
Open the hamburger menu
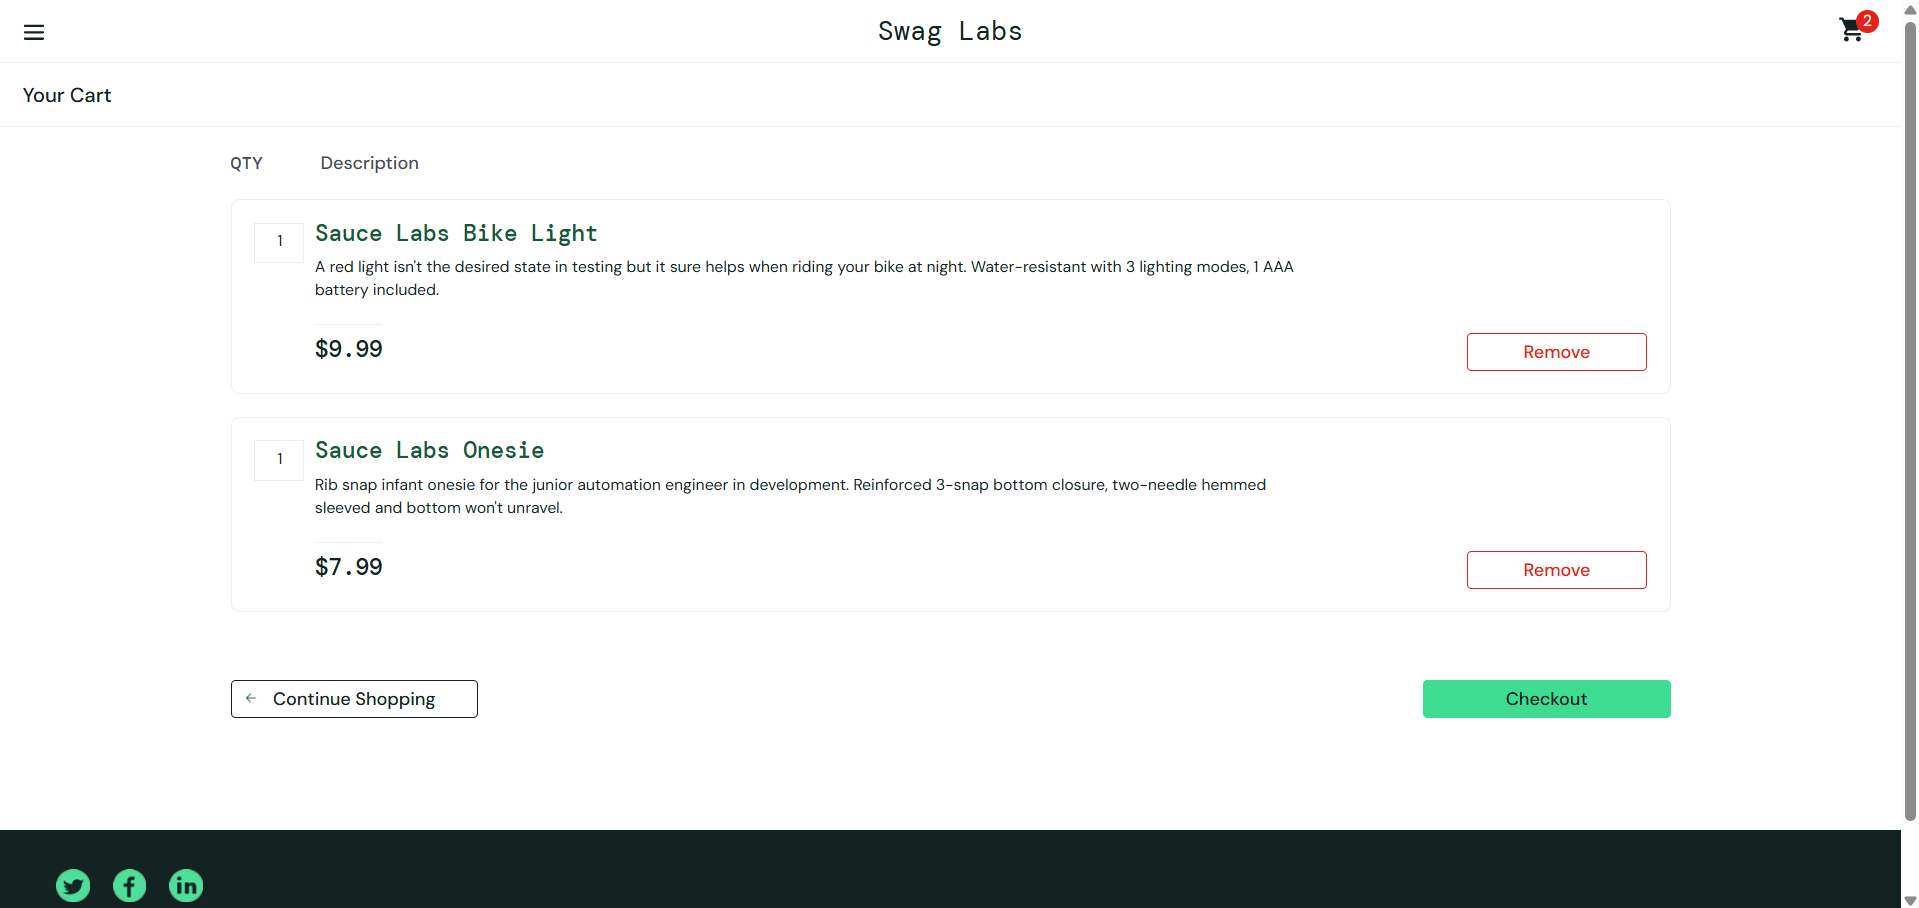(34, 32)
